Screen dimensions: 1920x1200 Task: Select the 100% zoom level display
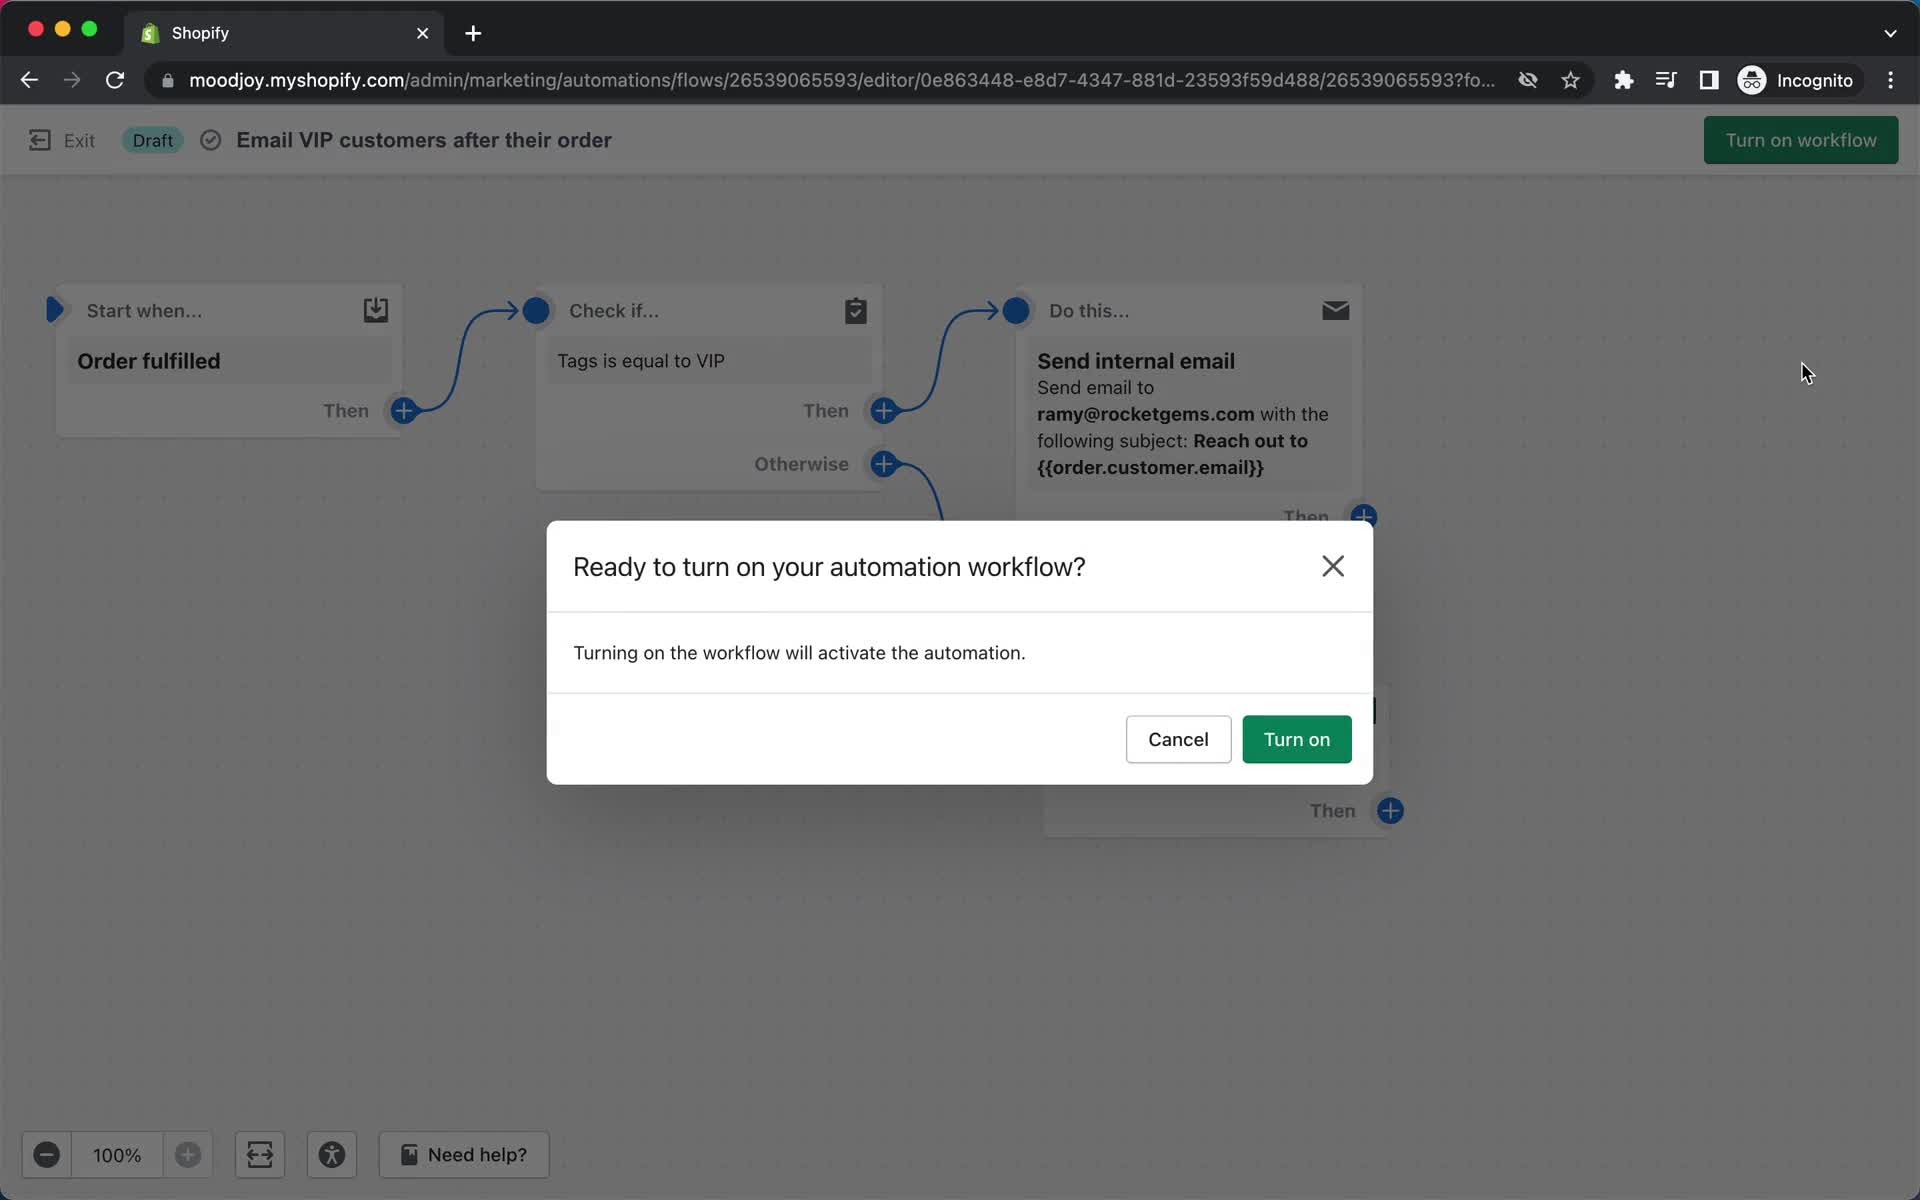tap(116, 1154)
